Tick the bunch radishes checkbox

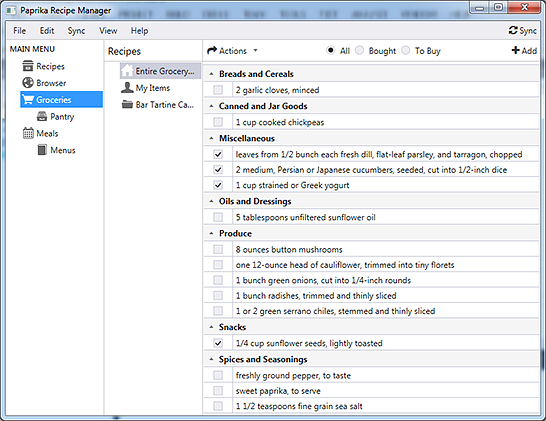point(218,295)
